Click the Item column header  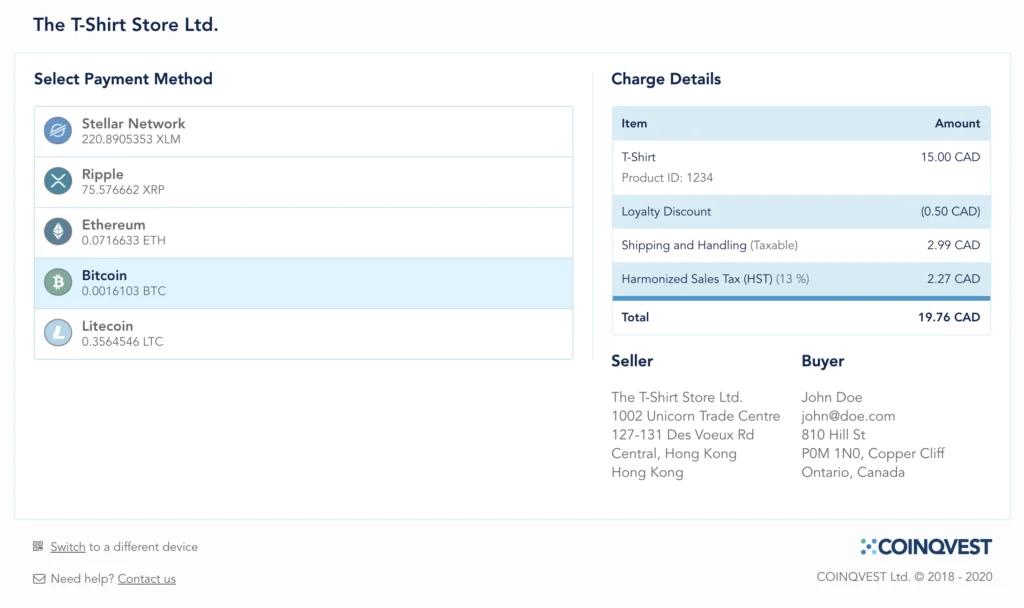(634, 123)
